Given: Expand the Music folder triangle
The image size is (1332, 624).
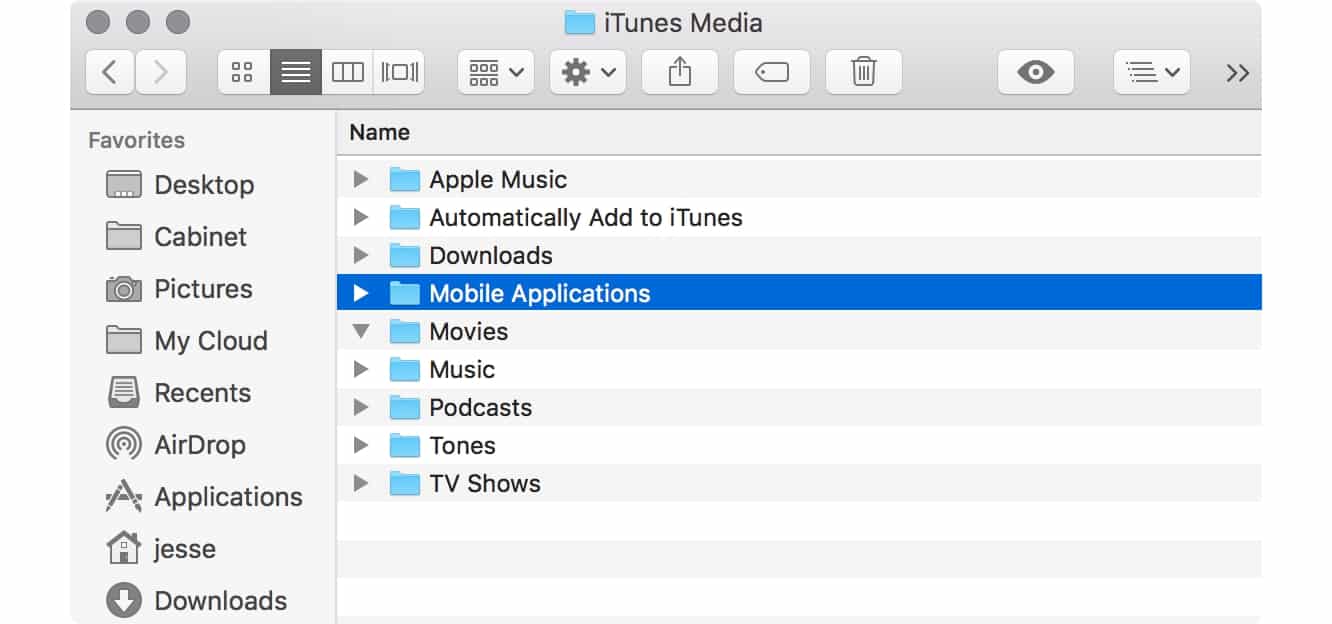Looking at the screenshot, I should (361, 370).
